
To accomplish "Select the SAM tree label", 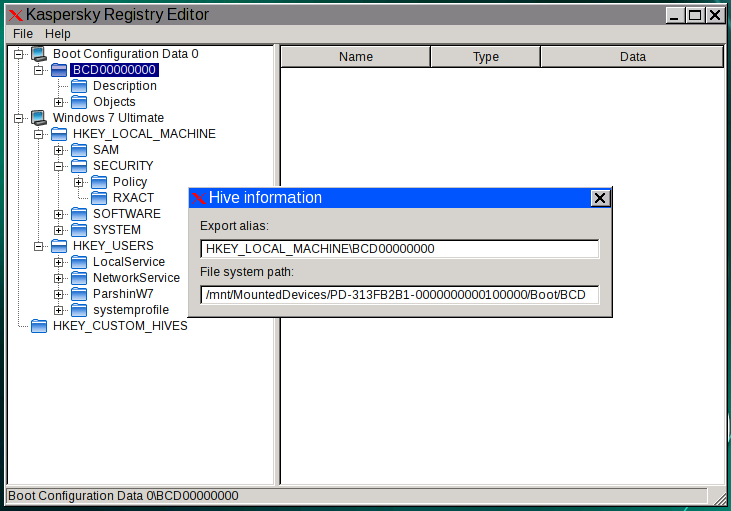I will click(106, 150).
